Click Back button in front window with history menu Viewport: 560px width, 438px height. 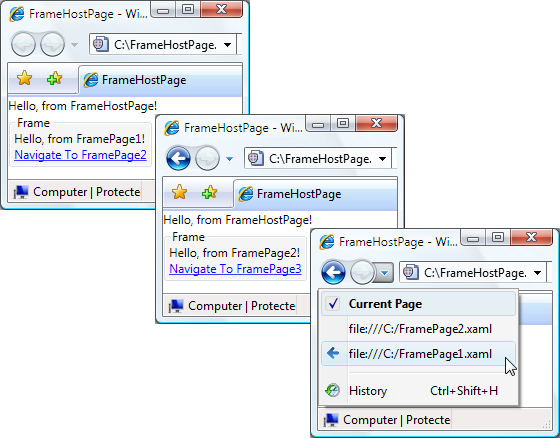click(333, 272)
